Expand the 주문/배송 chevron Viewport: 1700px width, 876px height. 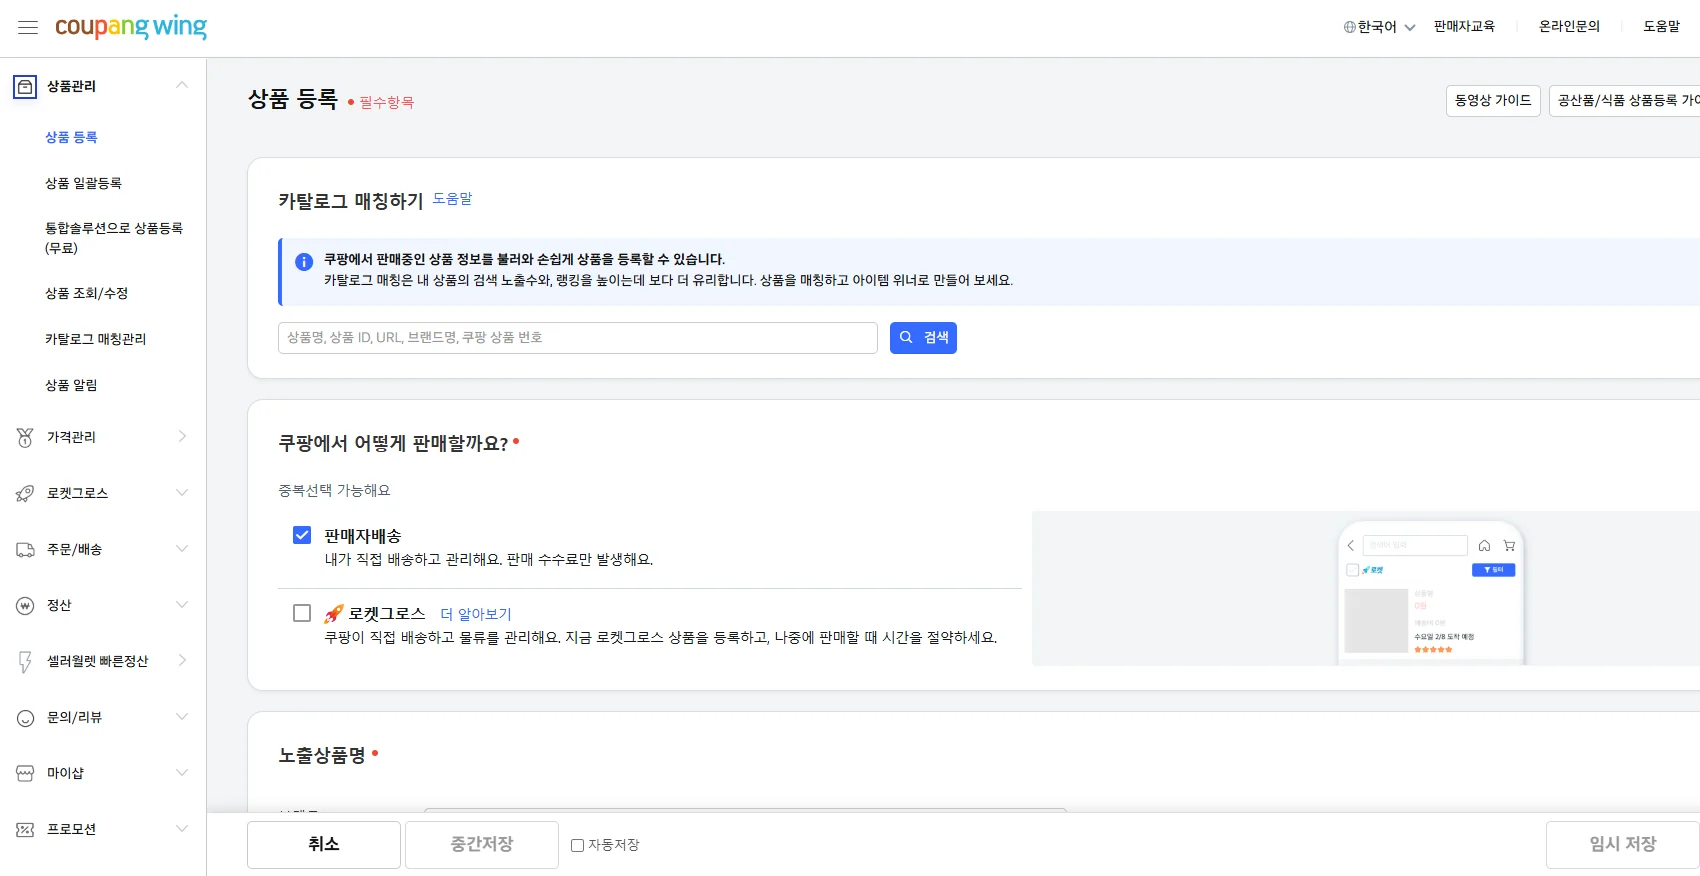[x=182, y=548]
